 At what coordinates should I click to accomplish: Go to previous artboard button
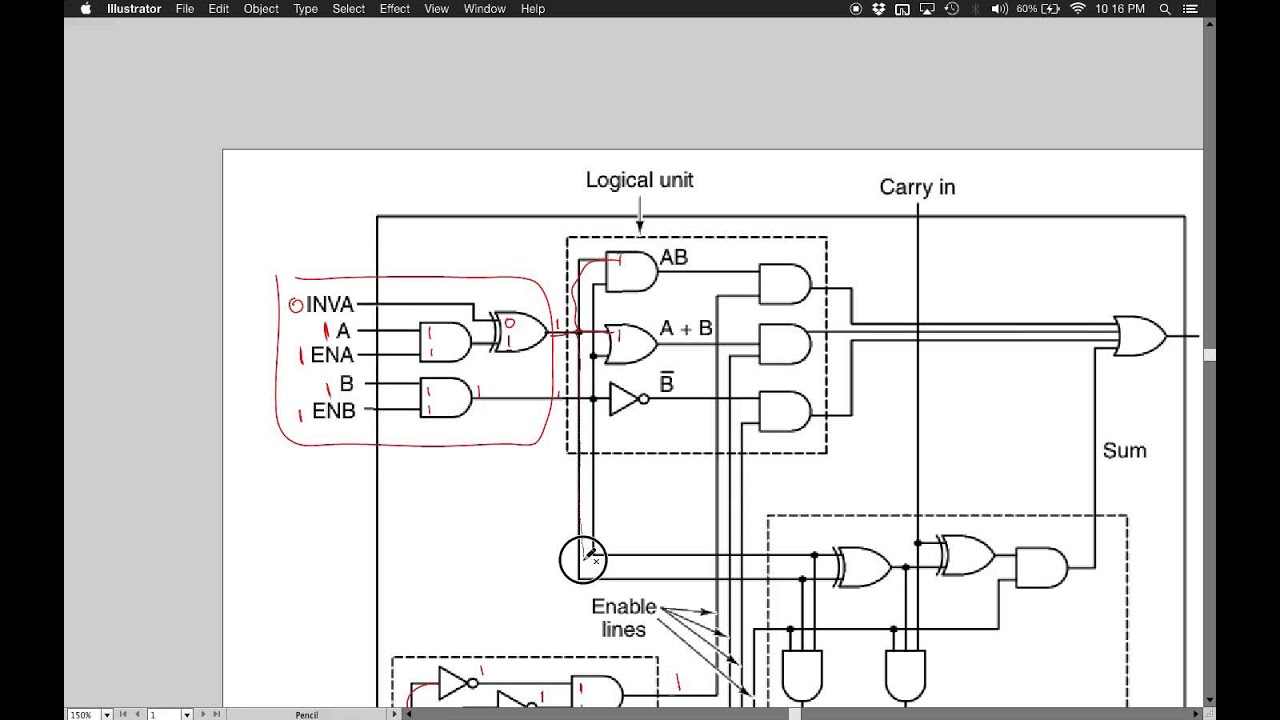coord(137,714)
